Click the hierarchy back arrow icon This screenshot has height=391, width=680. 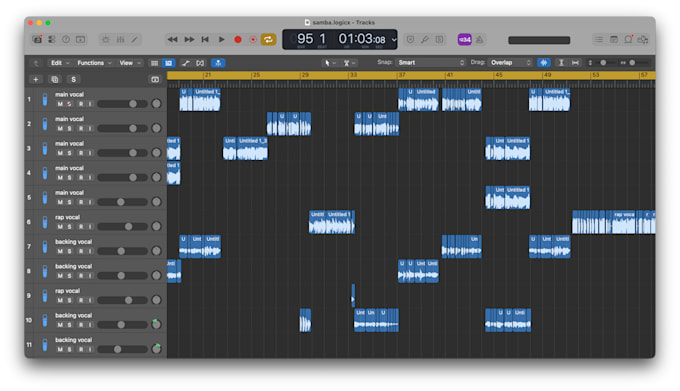[x=36, y=63]
